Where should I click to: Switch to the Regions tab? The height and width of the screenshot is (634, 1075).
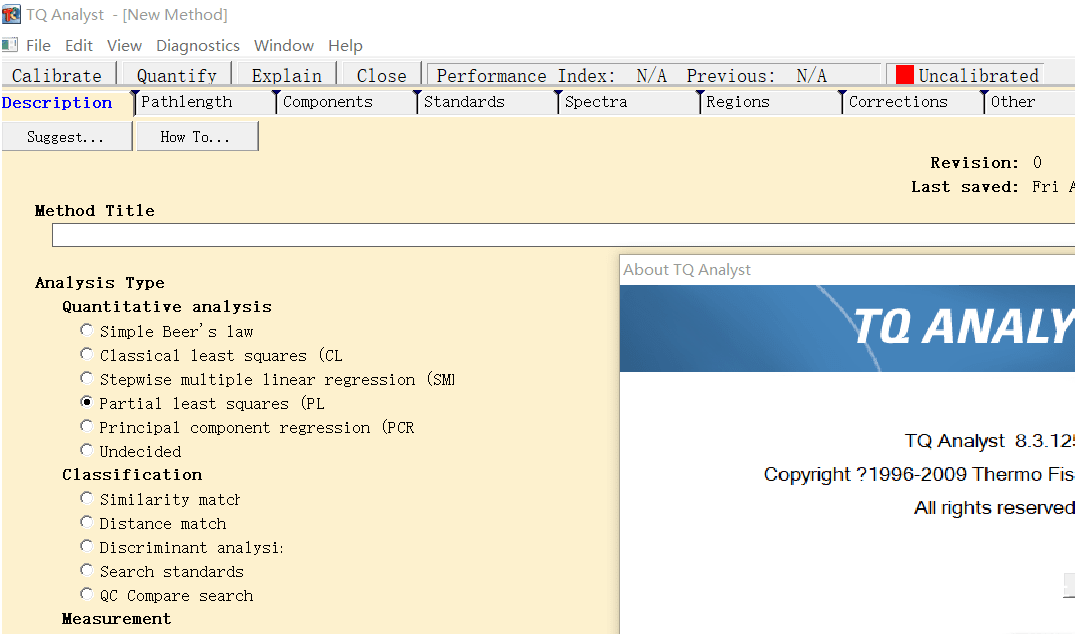click(738, 102)
